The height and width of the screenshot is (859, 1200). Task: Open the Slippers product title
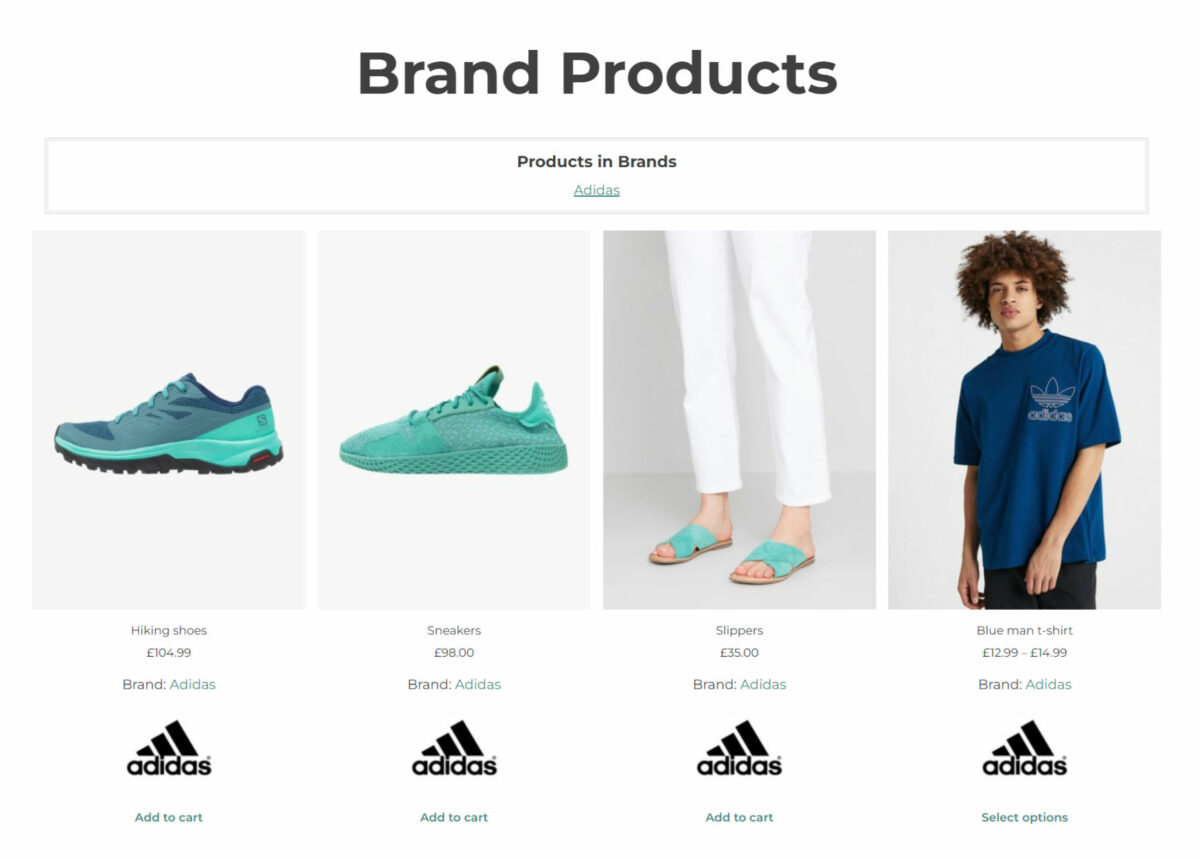739,630
